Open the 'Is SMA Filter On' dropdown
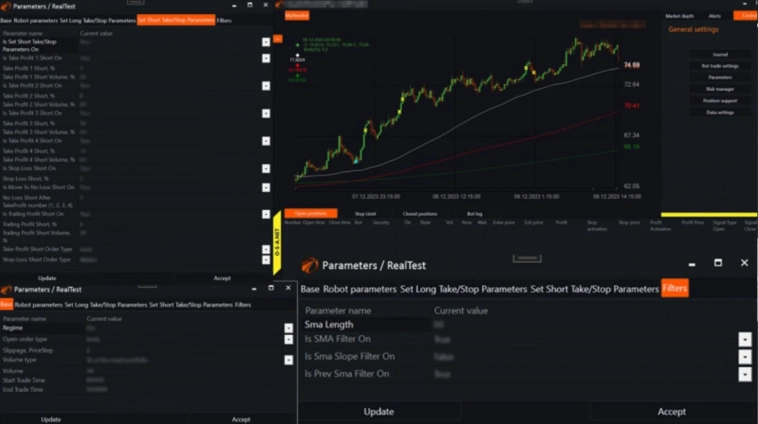Viewport: 758px width, 424px height. pos(744,339)
